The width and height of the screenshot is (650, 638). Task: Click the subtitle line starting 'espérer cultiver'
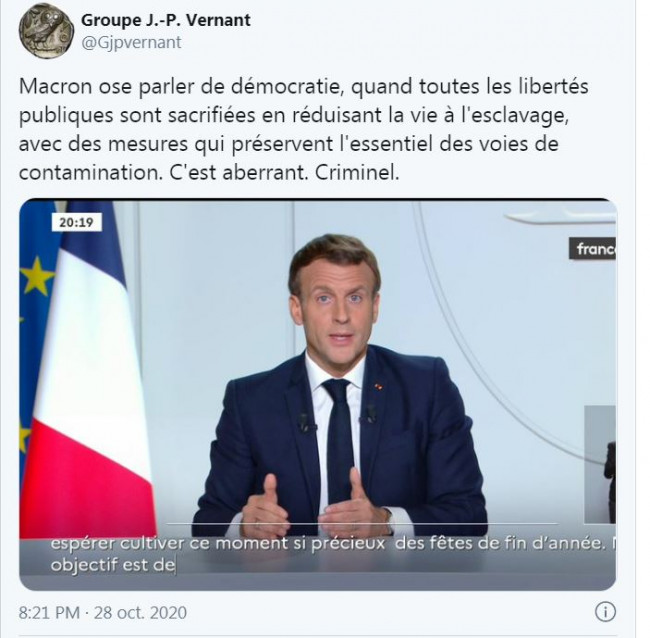pos(330,543)
